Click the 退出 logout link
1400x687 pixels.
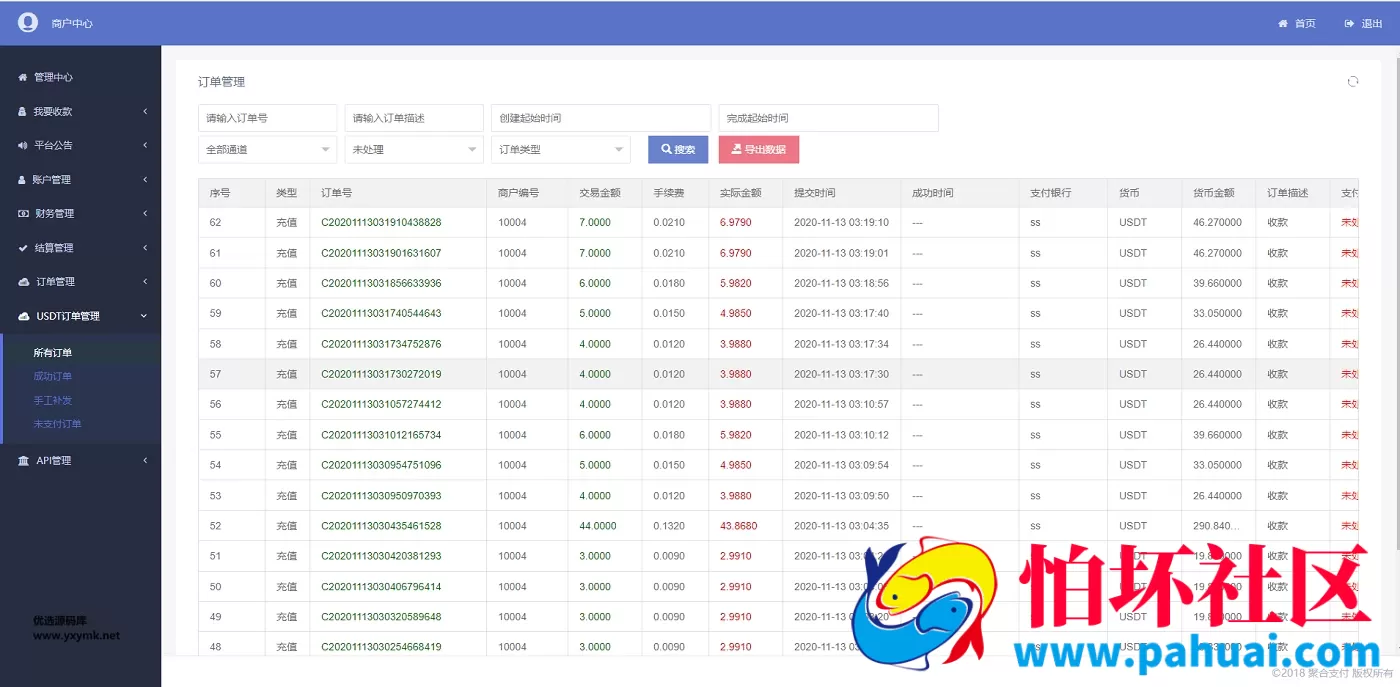click(1363, 23)
